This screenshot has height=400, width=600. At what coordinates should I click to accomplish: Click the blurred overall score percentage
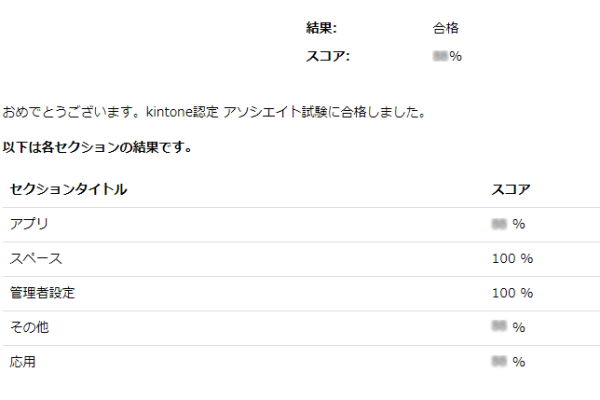447,56
